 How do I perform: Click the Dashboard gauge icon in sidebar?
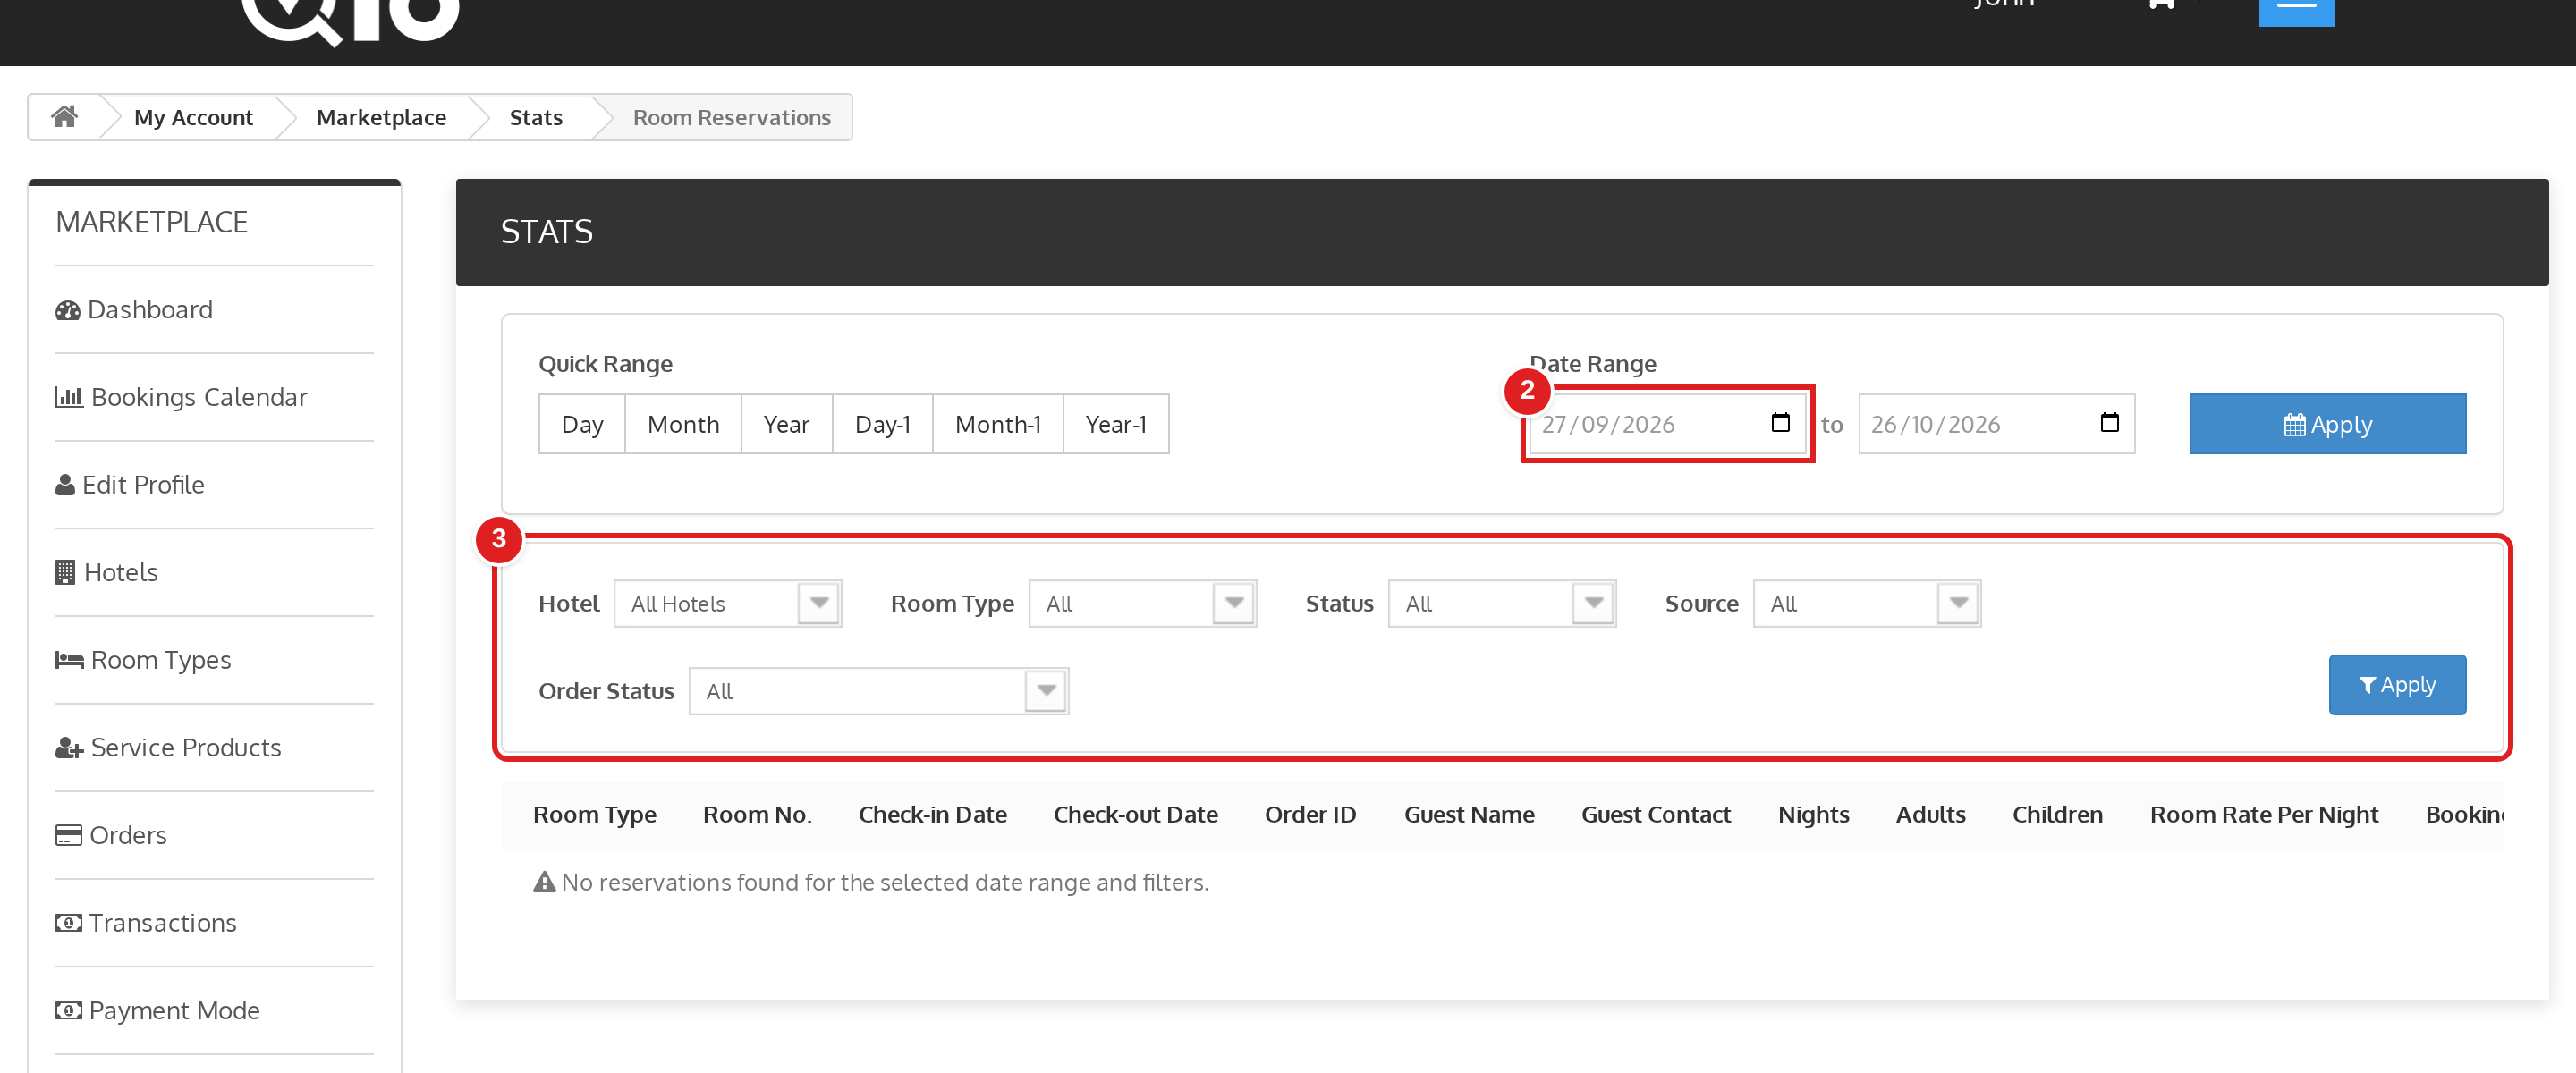click(68, 310)
